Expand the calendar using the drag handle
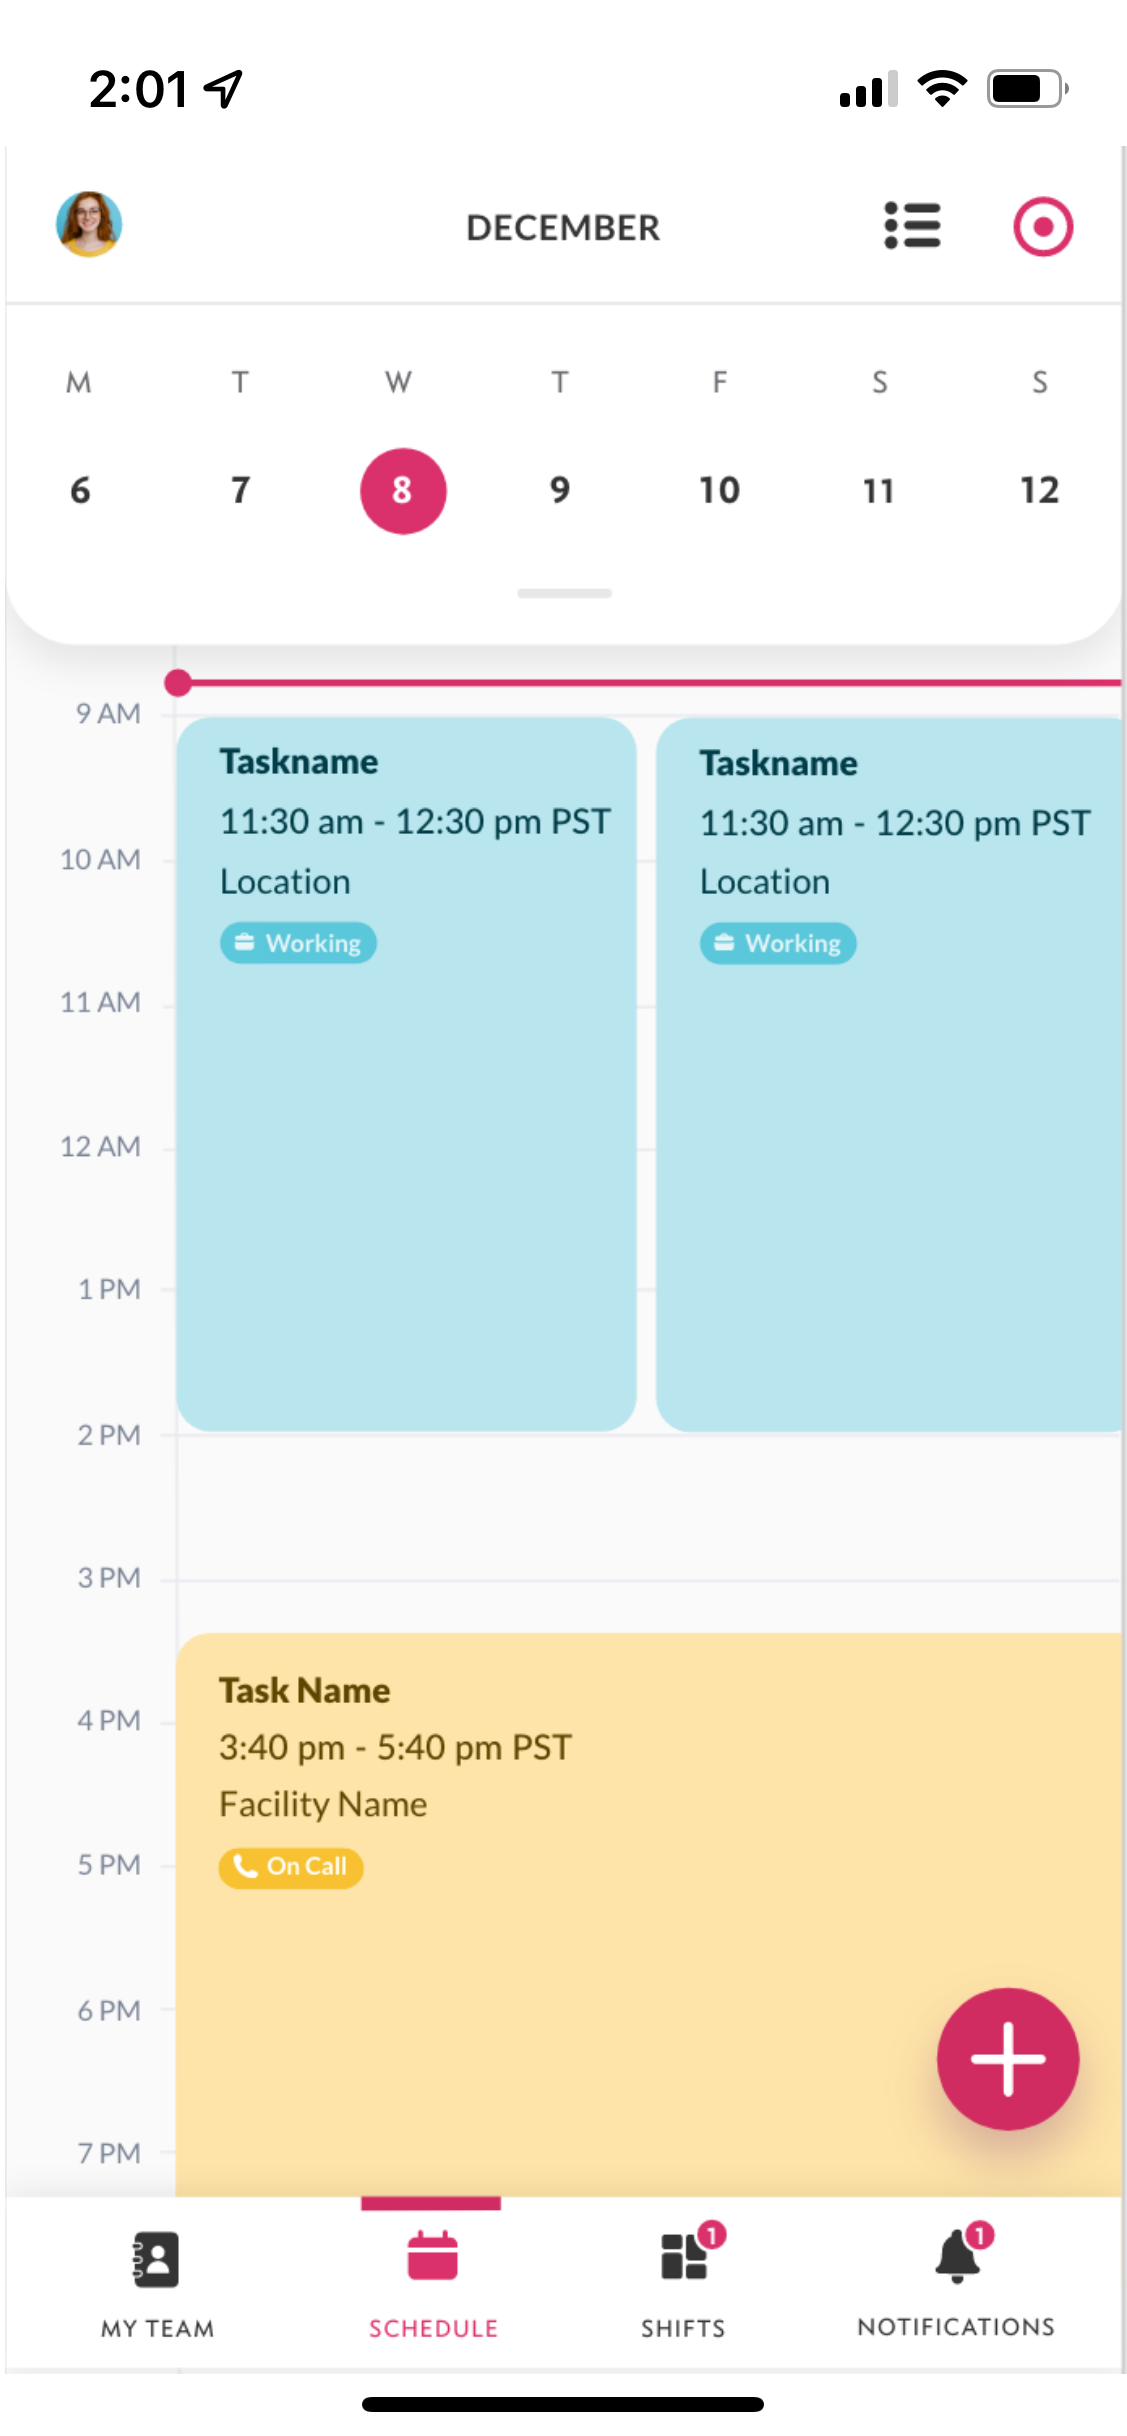1127x2436 pixels. pos(564,593)
